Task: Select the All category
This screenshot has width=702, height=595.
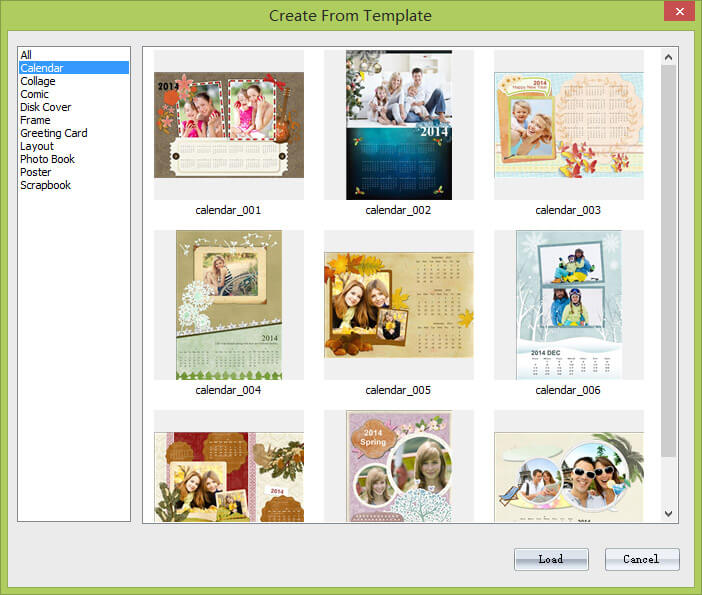Action: pyautogui.click(x=74, y=55)
